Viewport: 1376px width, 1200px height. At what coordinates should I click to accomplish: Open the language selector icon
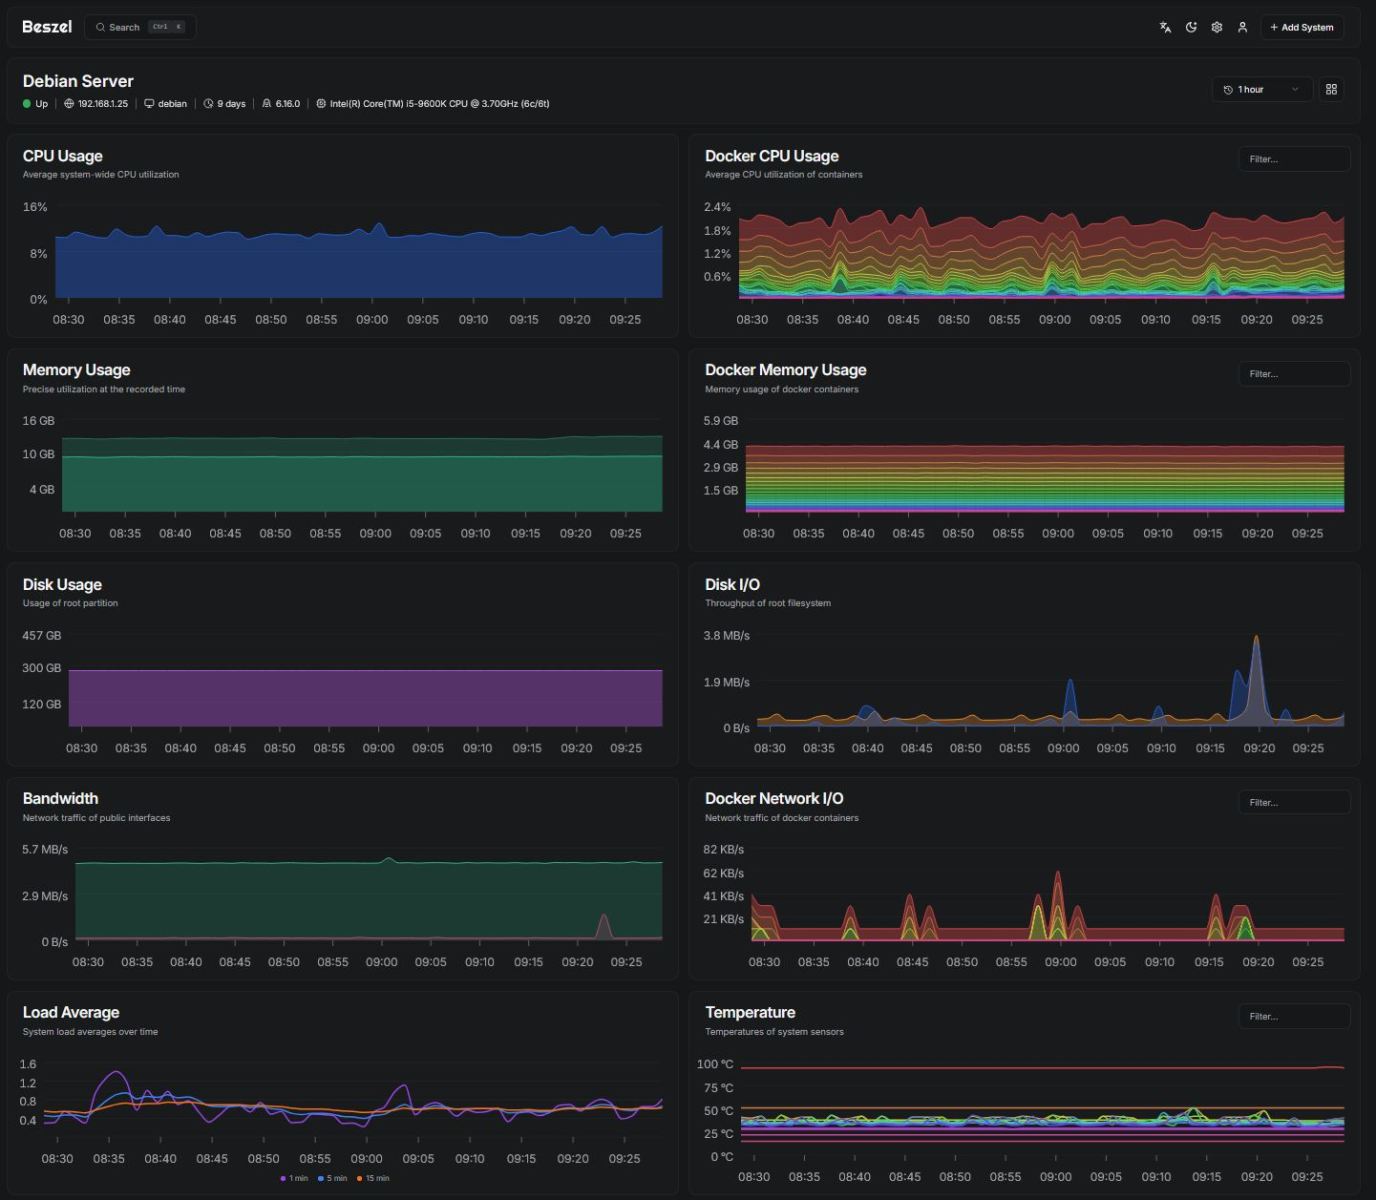tap(1165, 27)
